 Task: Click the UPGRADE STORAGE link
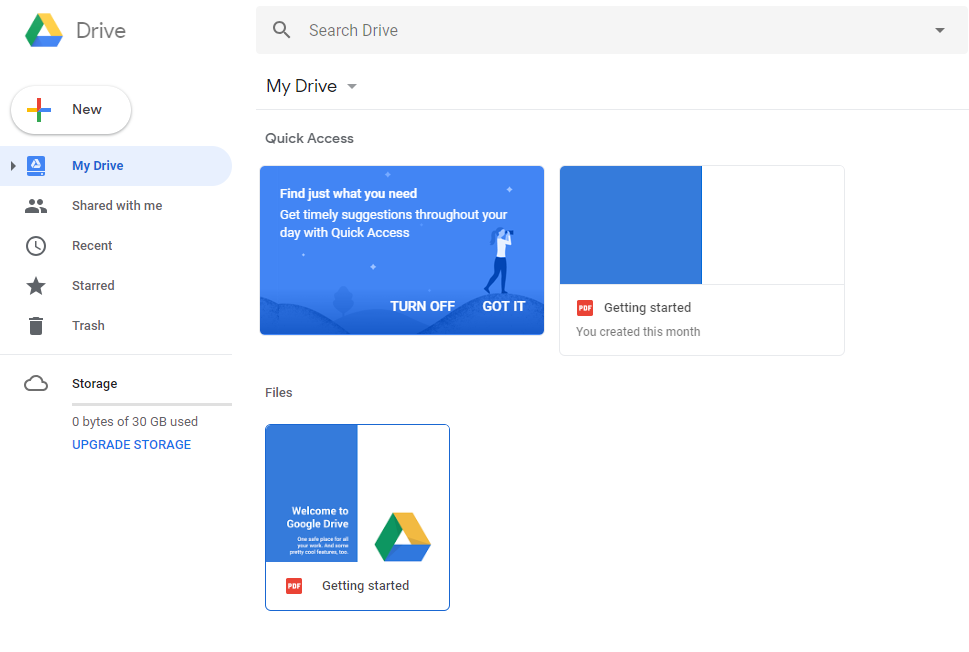click(x=131, y=445)
